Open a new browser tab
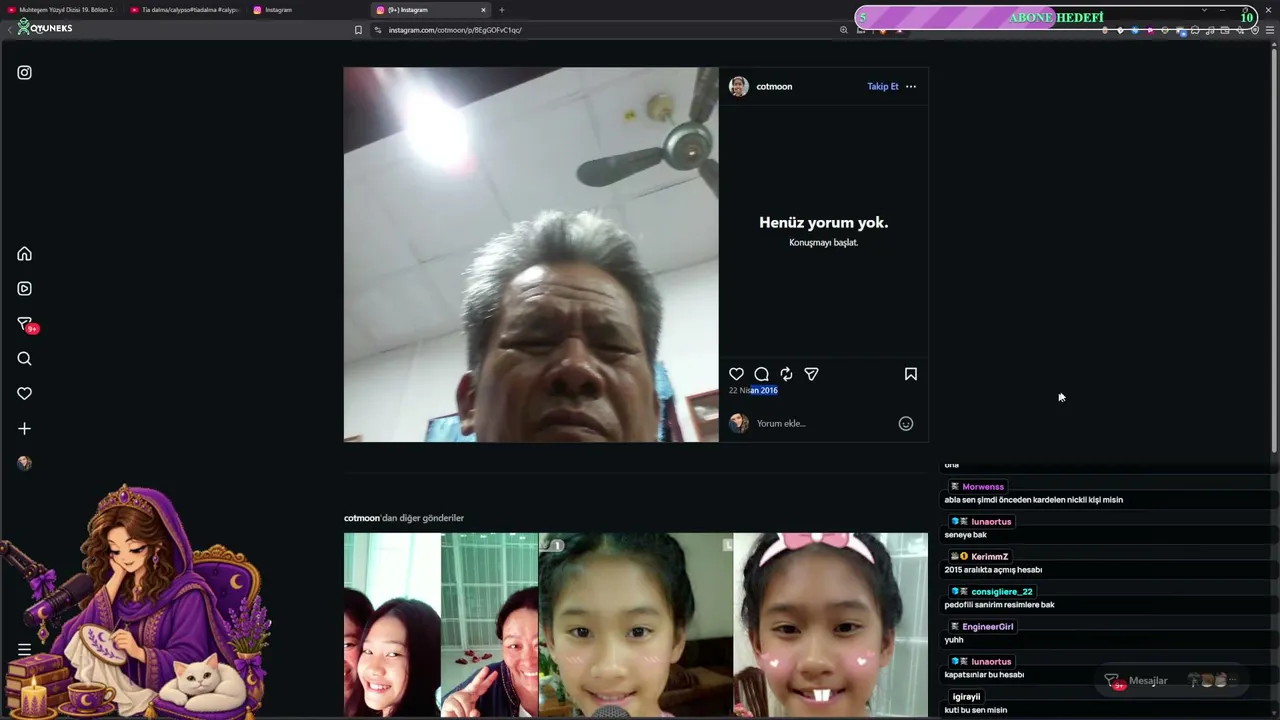1280x720 pixels. (502, 10)
